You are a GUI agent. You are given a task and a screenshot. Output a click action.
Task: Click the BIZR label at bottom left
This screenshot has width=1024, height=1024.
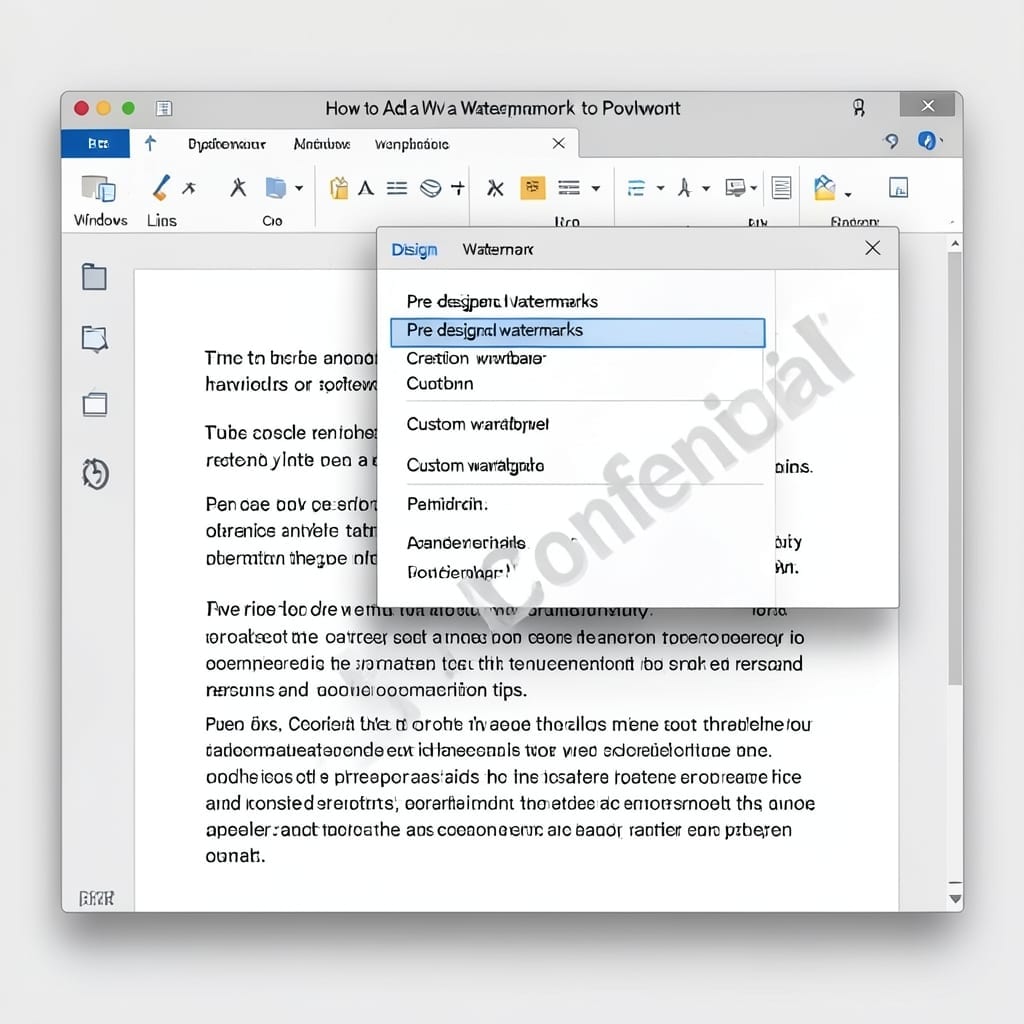(97, 899)
